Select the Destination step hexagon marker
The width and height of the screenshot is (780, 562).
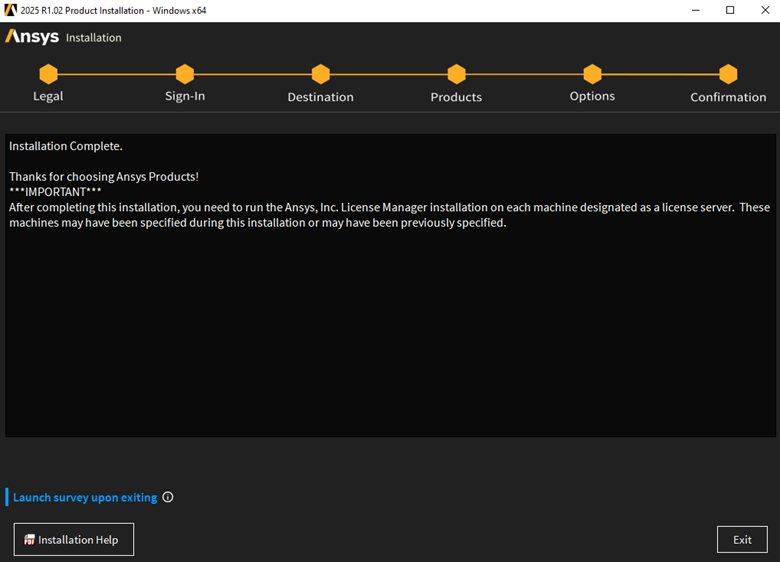320,74
